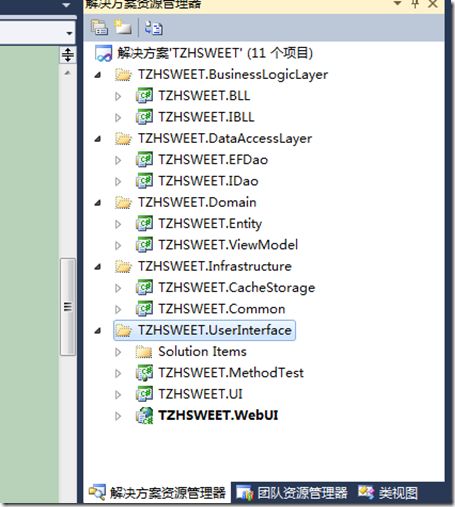
Task: Expand the TZHSWEET.CacheStorage project node
Action: 118,288
